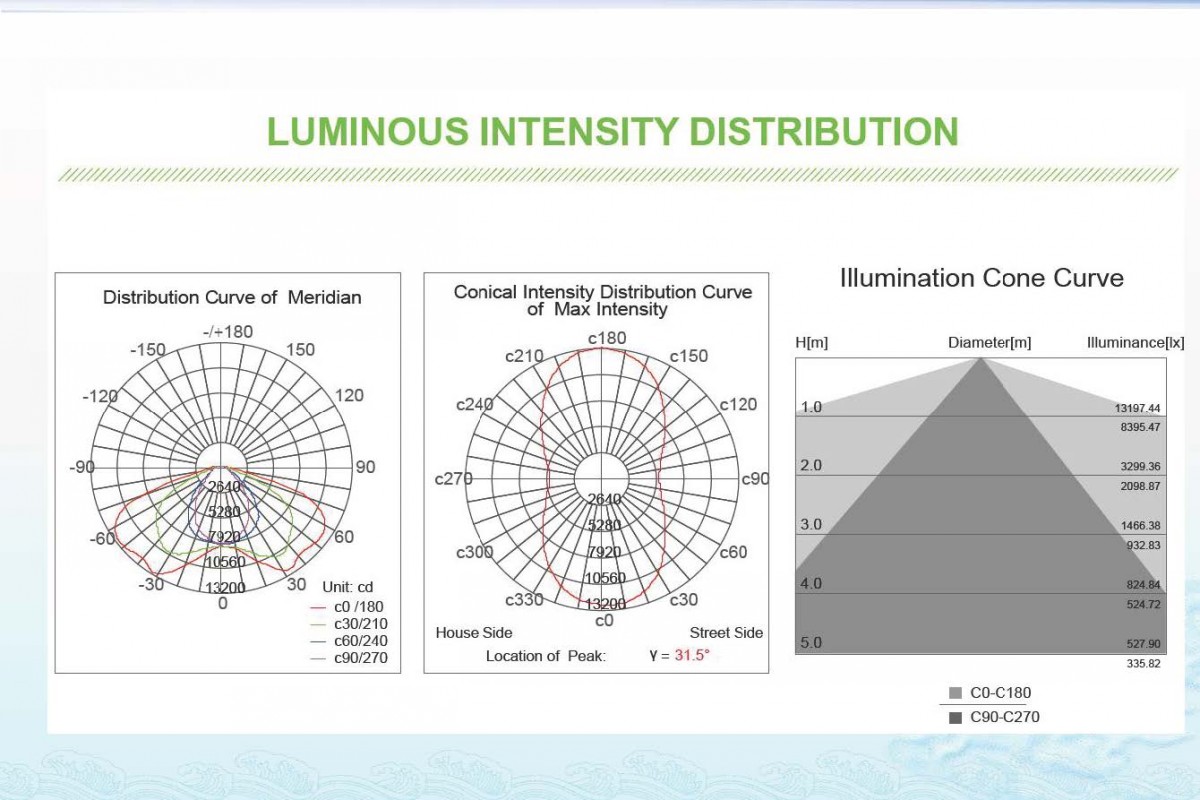Select the c0 /180 red legend line
1200x800 pixels.
click(319, 606)
